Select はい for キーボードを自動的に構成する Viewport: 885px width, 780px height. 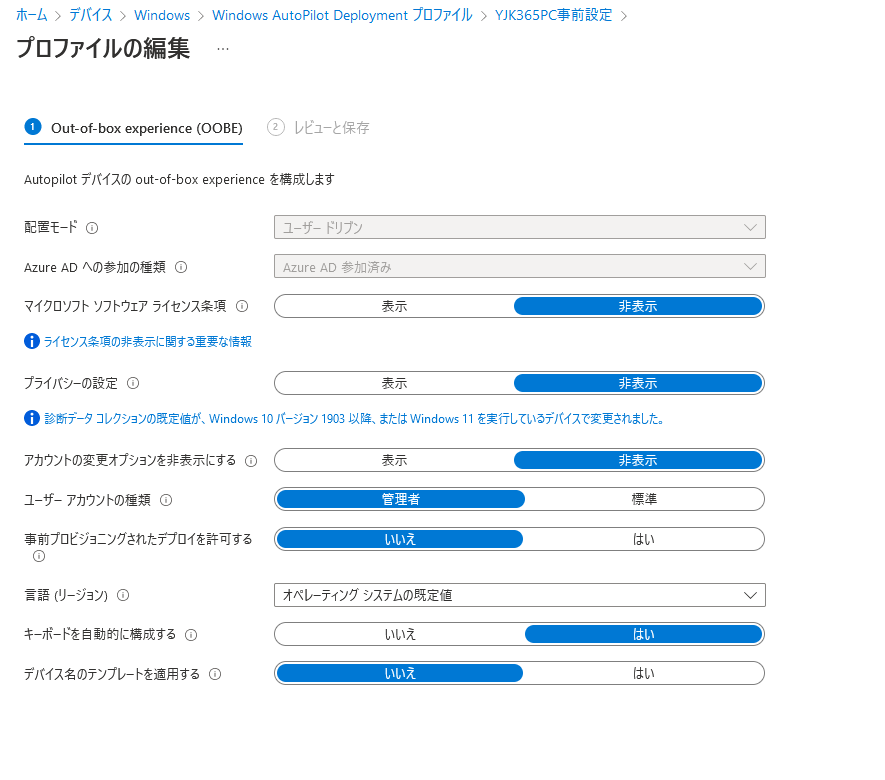[x=643, y=634]
